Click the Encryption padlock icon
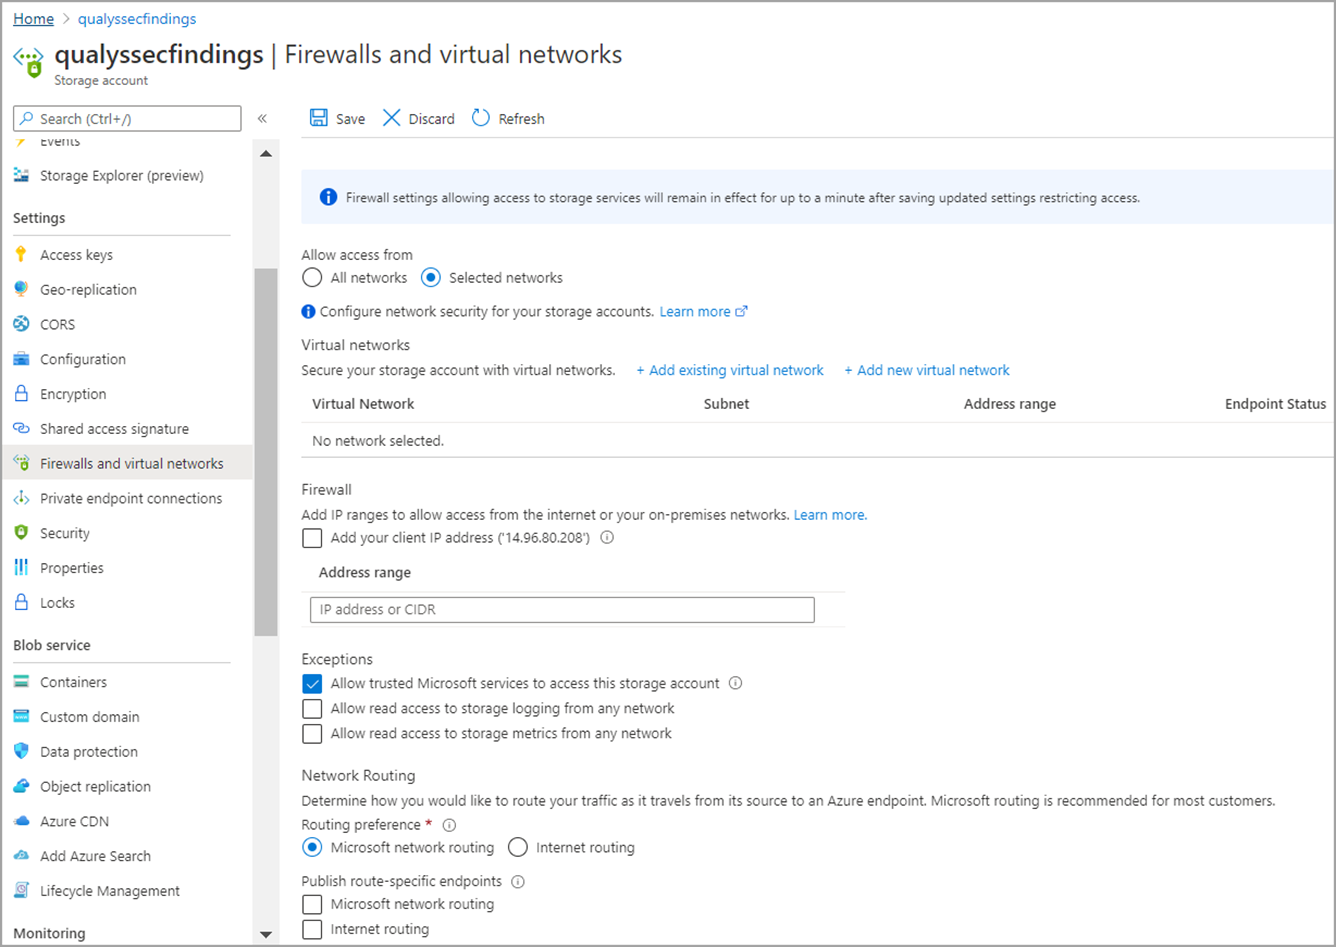 click(21, 394)
